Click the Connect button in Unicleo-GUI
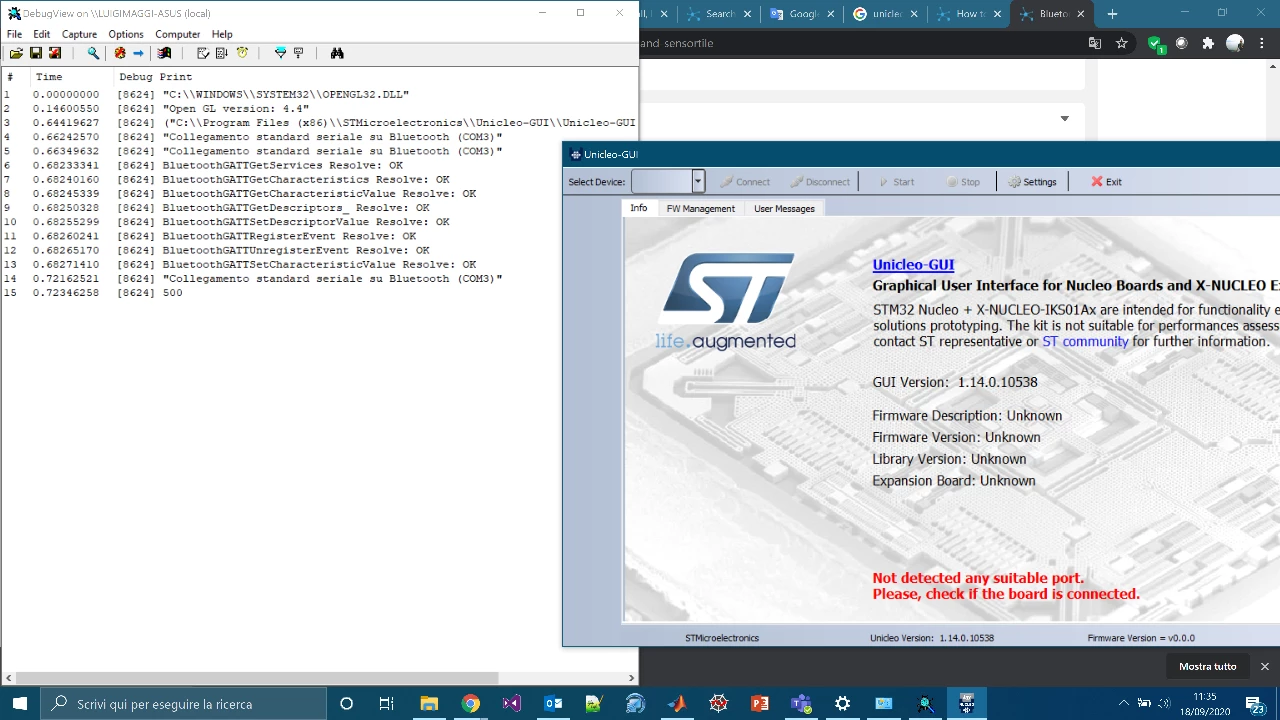1280x720 pixels. (x=744, y=181)
